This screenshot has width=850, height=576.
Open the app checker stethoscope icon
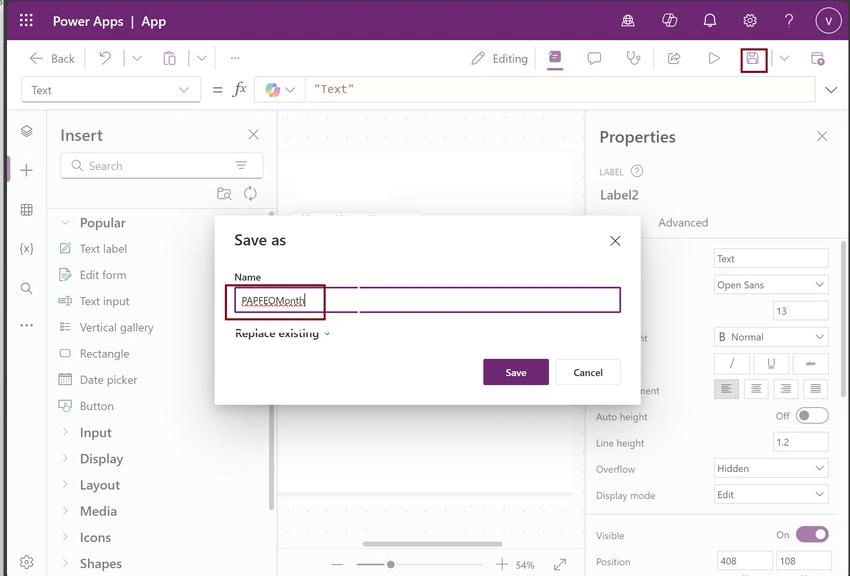tap(633, 58)
